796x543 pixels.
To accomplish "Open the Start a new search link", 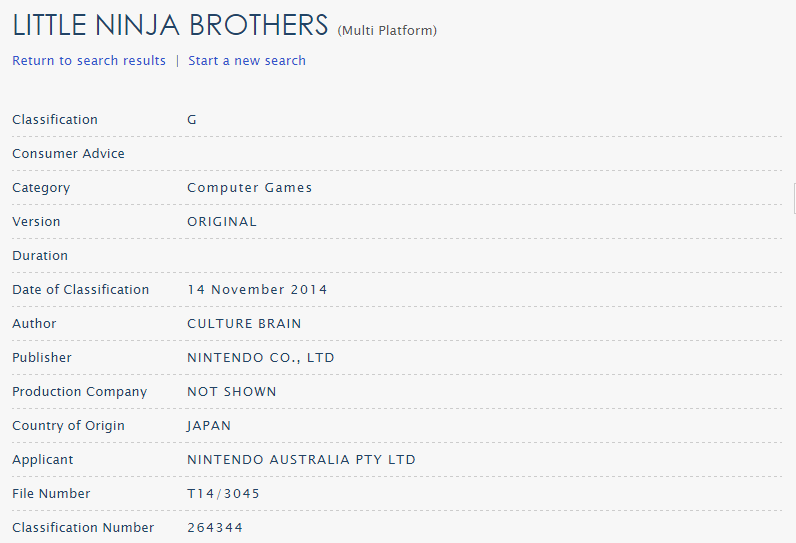I will (x=247, y=61).
